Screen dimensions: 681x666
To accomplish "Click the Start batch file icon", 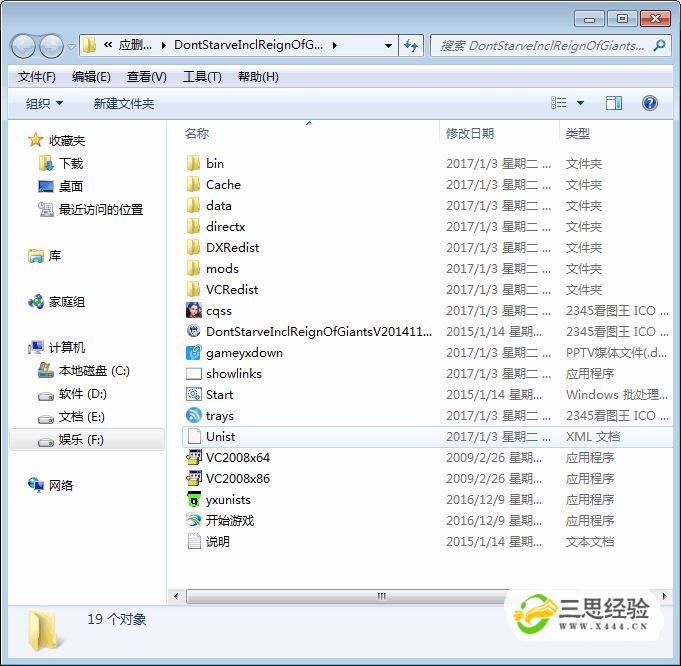I will [194, 394].
